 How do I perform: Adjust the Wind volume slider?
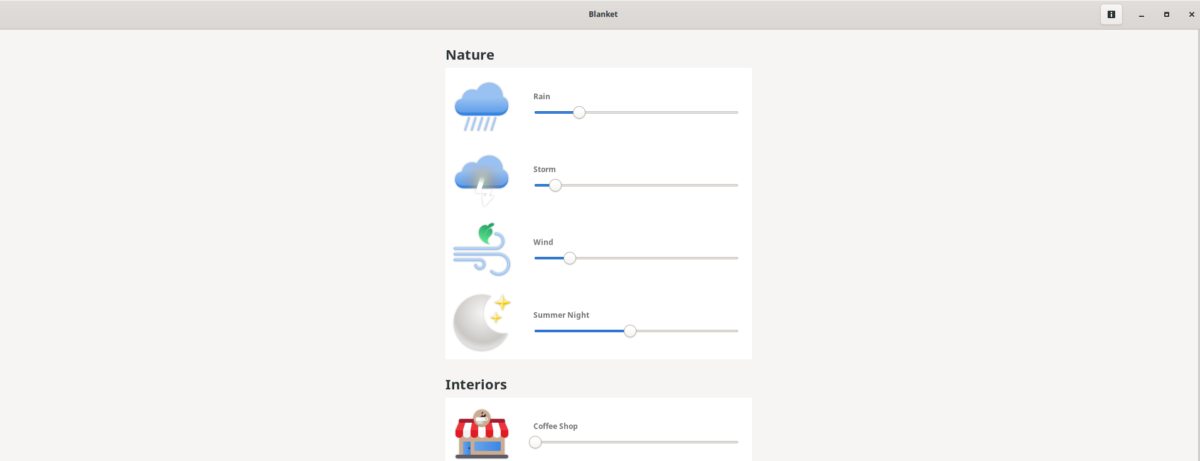coord(636,258)
